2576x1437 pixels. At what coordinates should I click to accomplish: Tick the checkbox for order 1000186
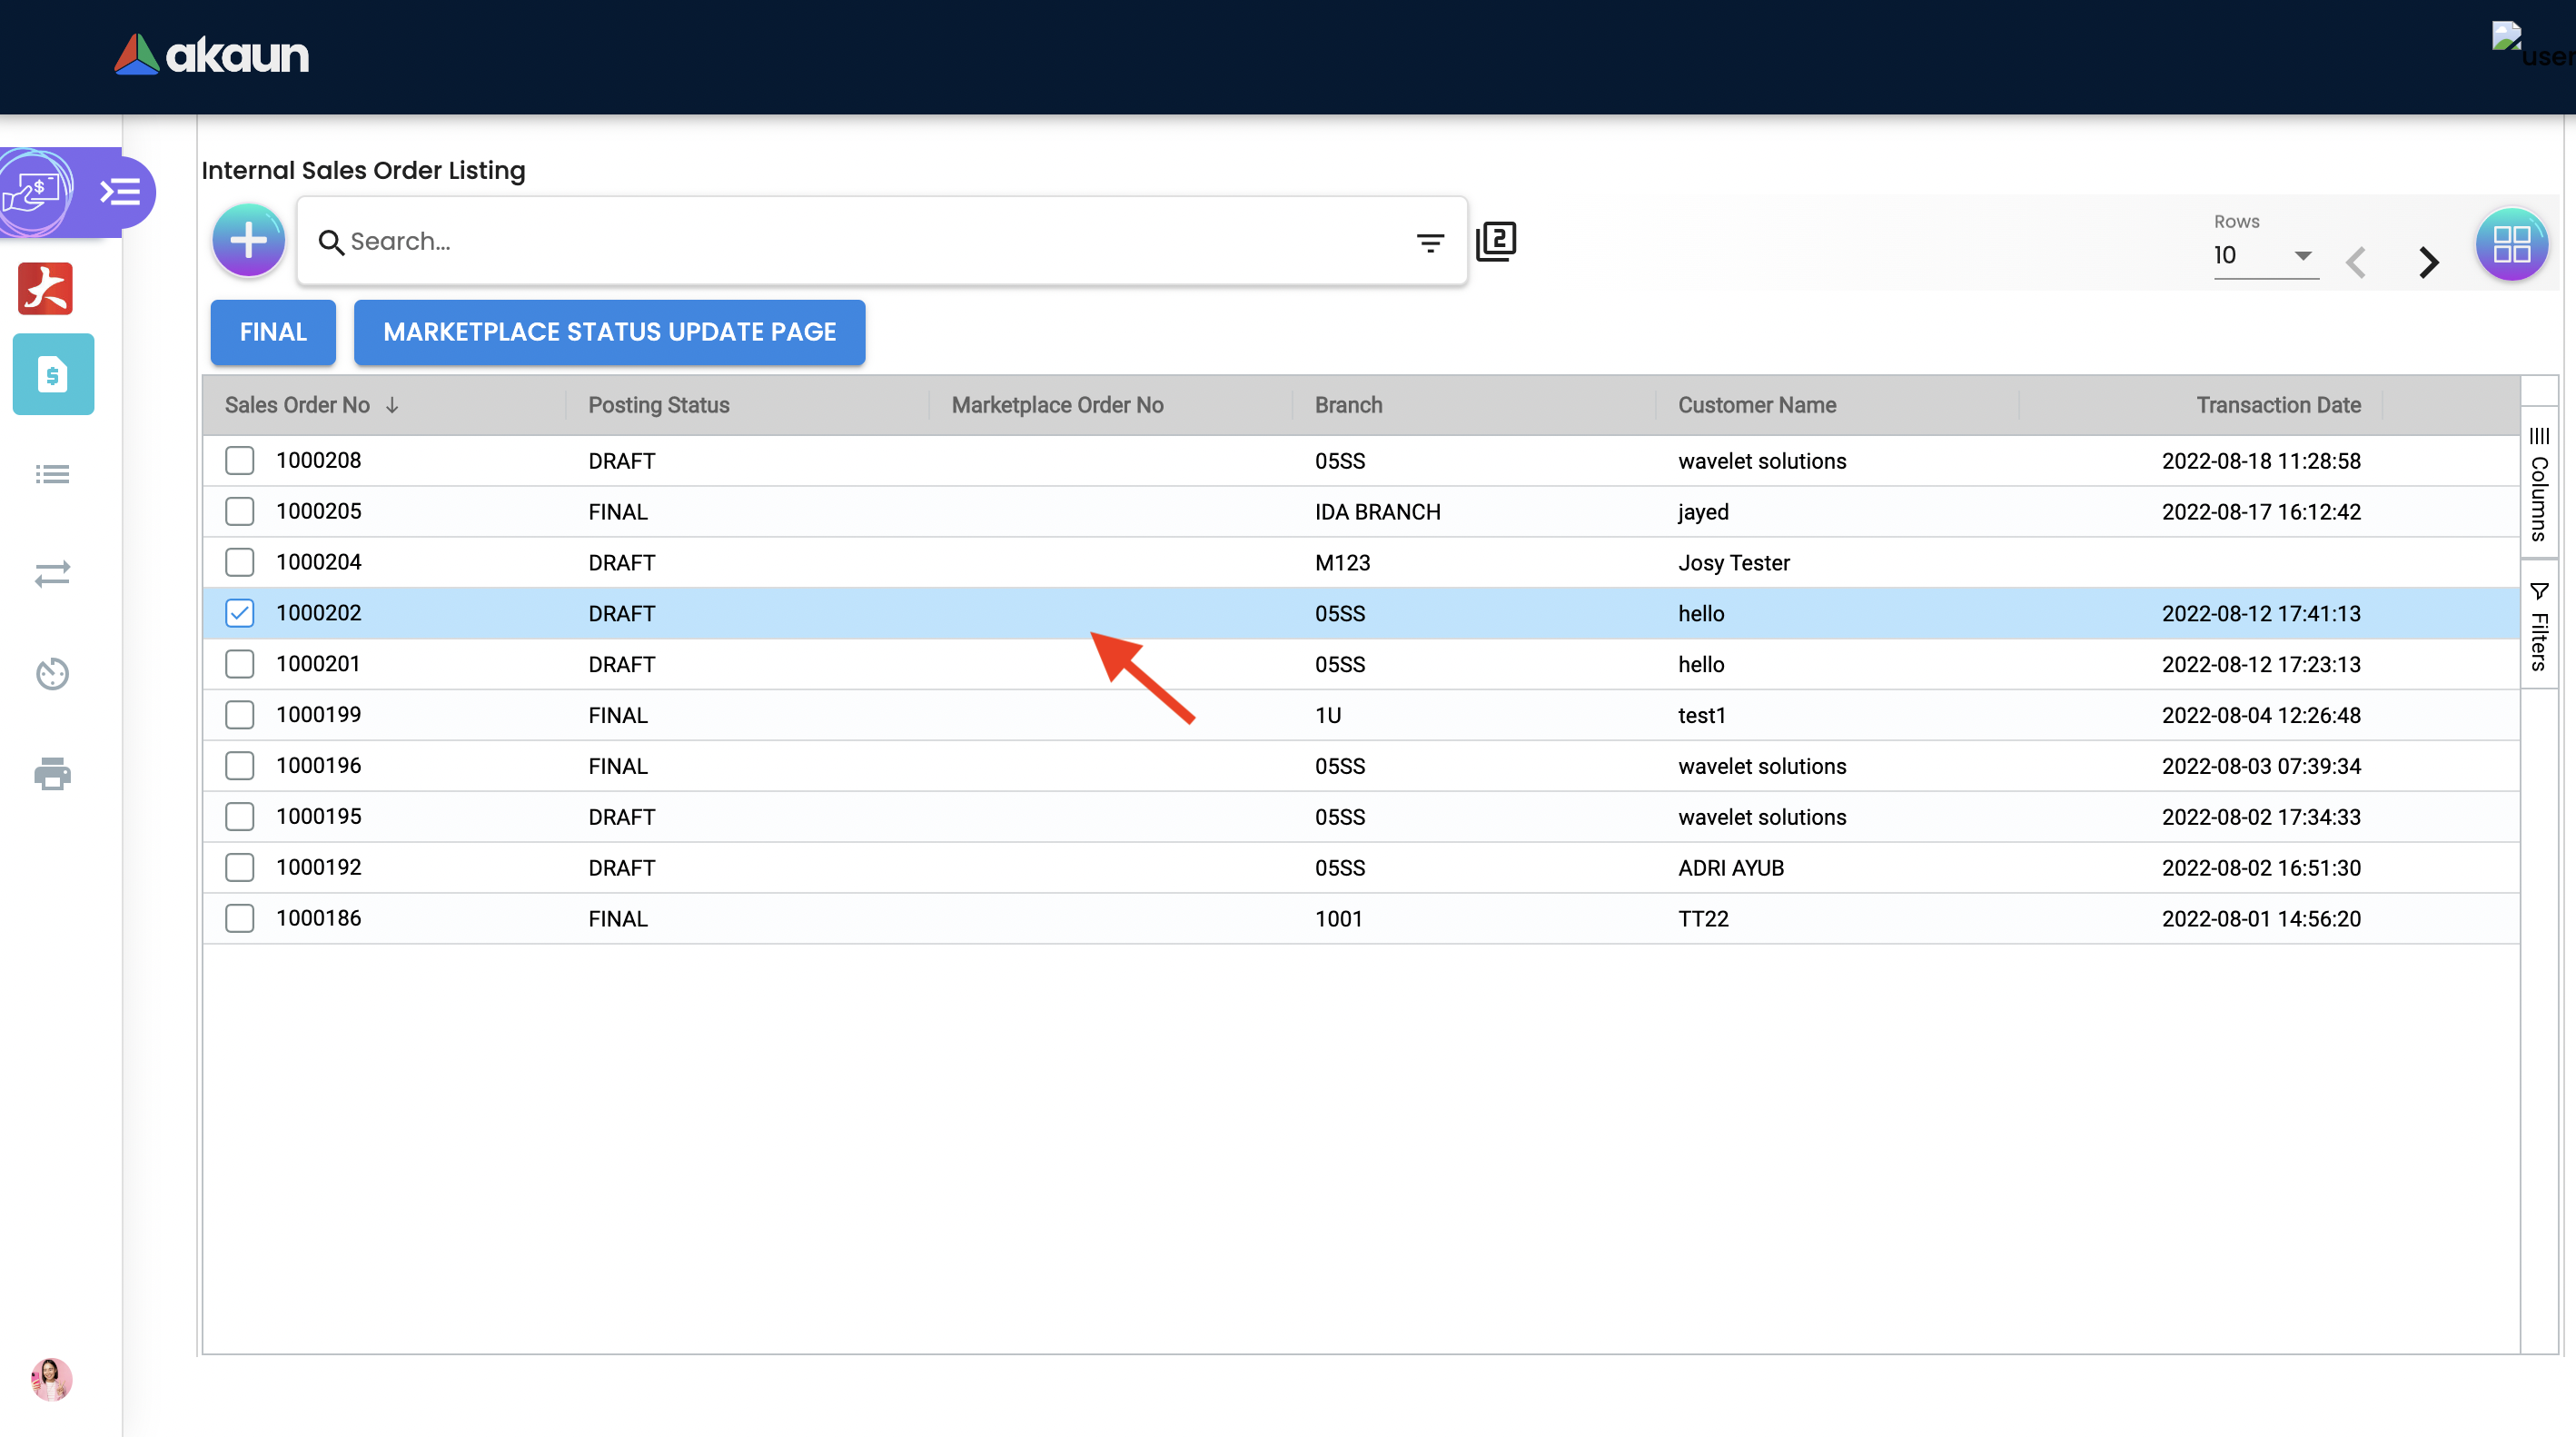pyautogui.click(x=240, y=918)
